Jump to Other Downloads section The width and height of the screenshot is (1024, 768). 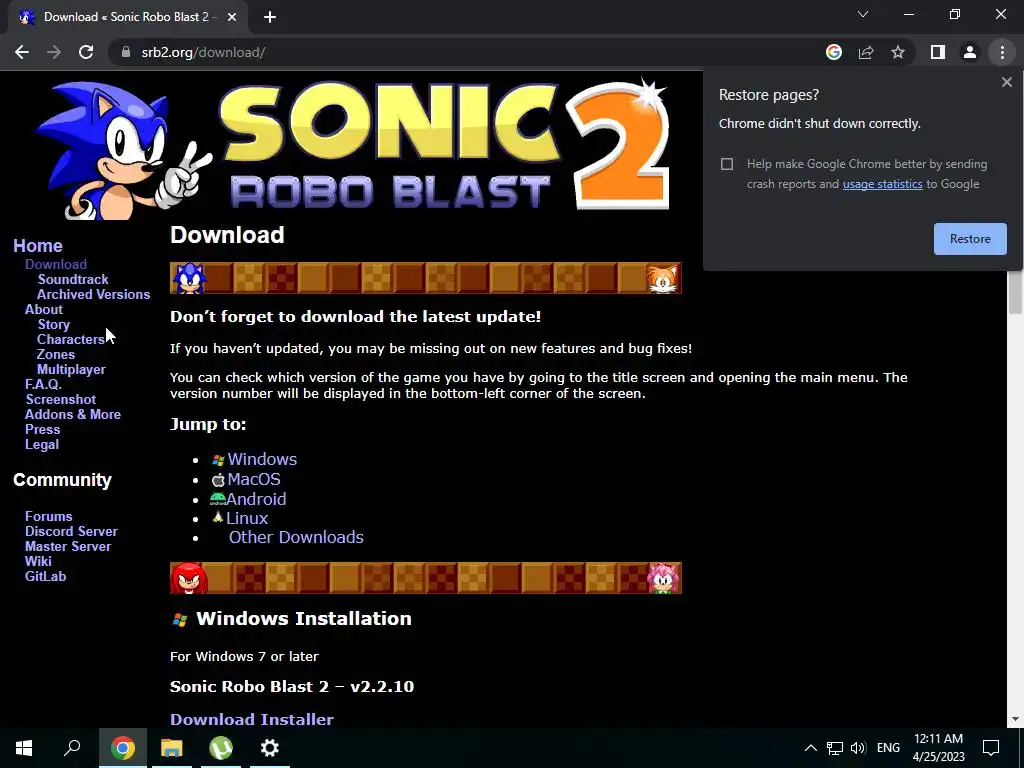pyautogui.click(x=296, y=537)
